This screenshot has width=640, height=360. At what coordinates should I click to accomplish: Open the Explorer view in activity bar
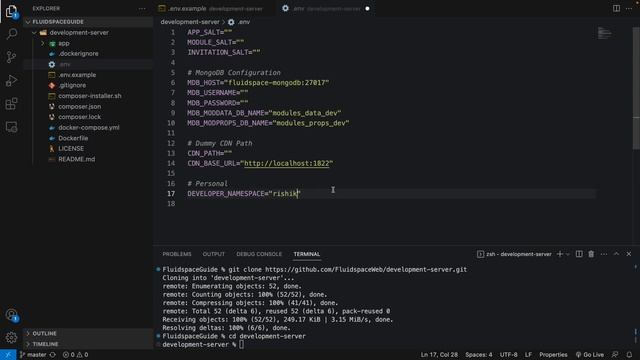click(11, 11)
